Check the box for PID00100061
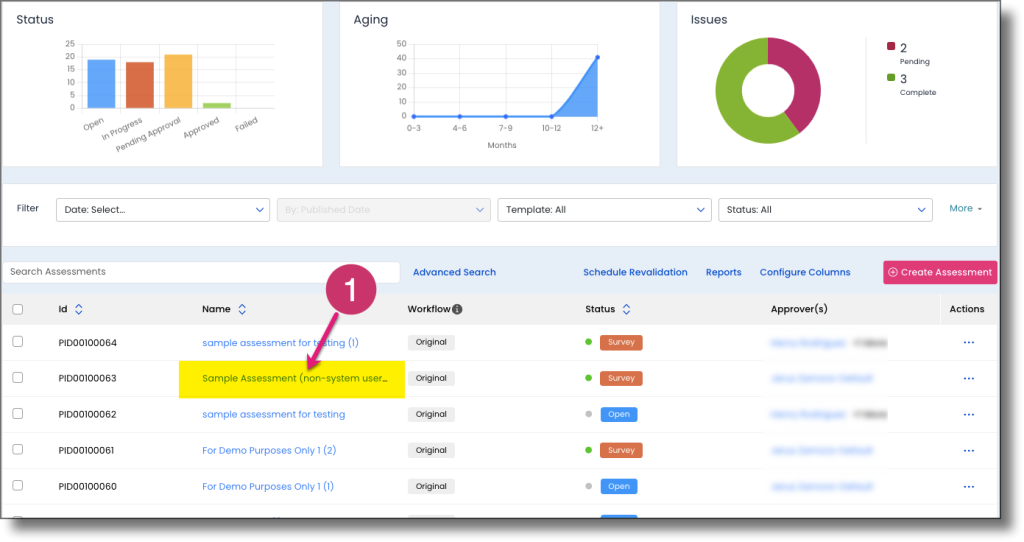Image resolution: width=1024 pixels, height=542 pixels. [18, 449]
